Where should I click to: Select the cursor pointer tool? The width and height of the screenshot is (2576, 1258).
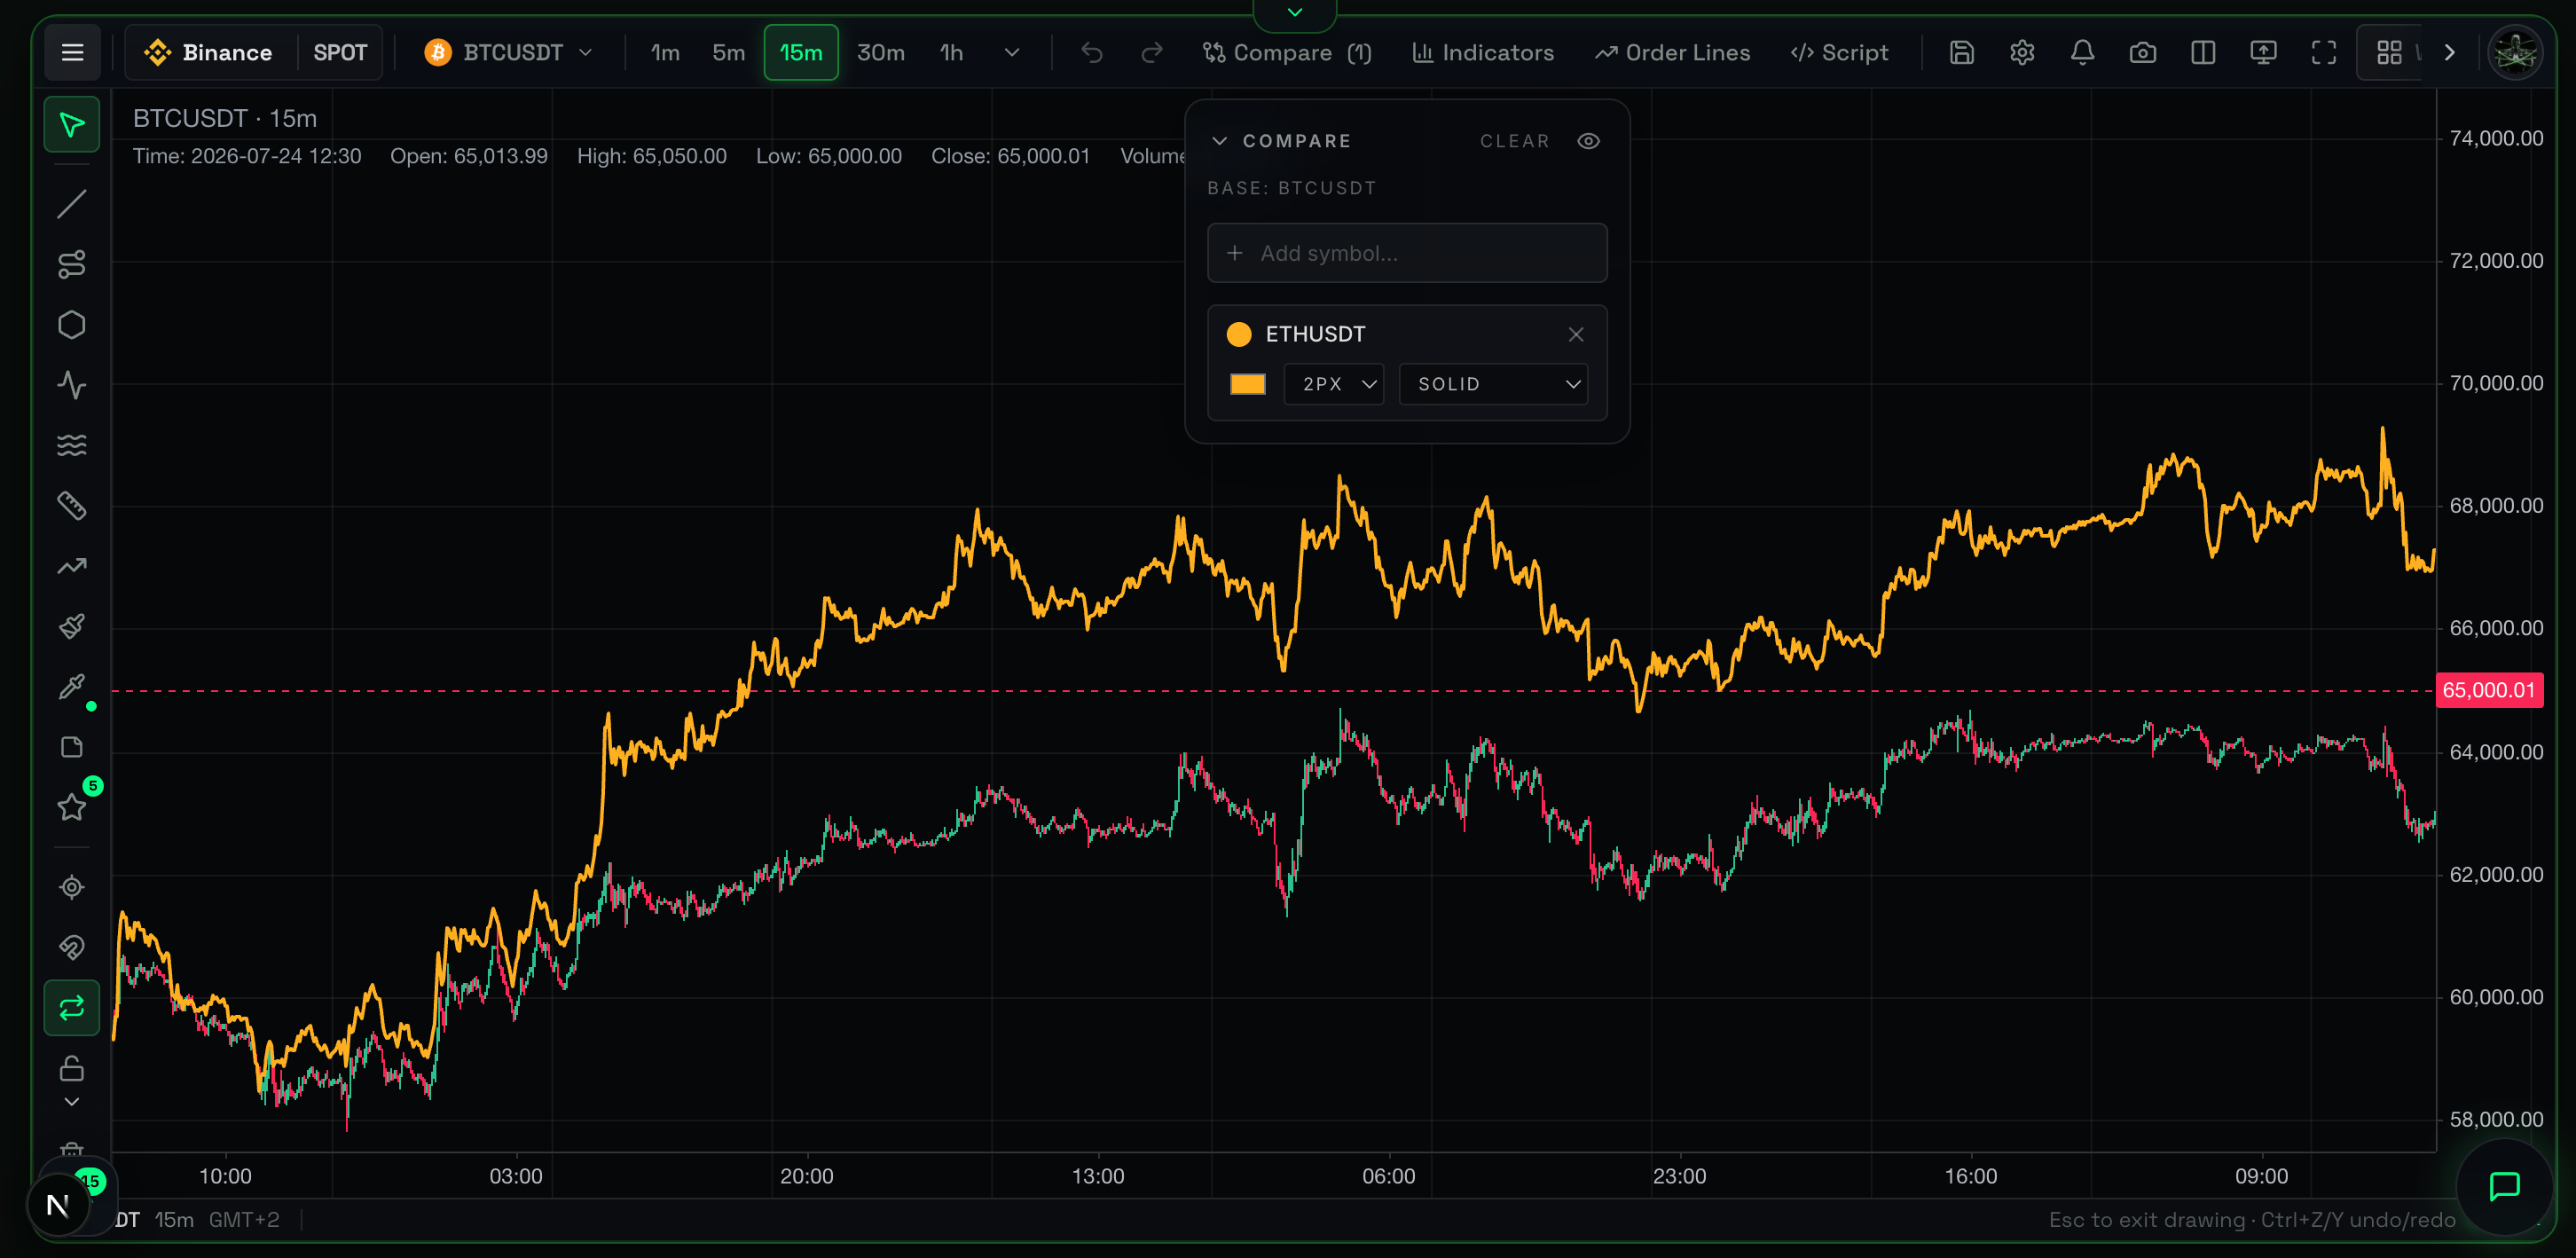pos(72,125)
